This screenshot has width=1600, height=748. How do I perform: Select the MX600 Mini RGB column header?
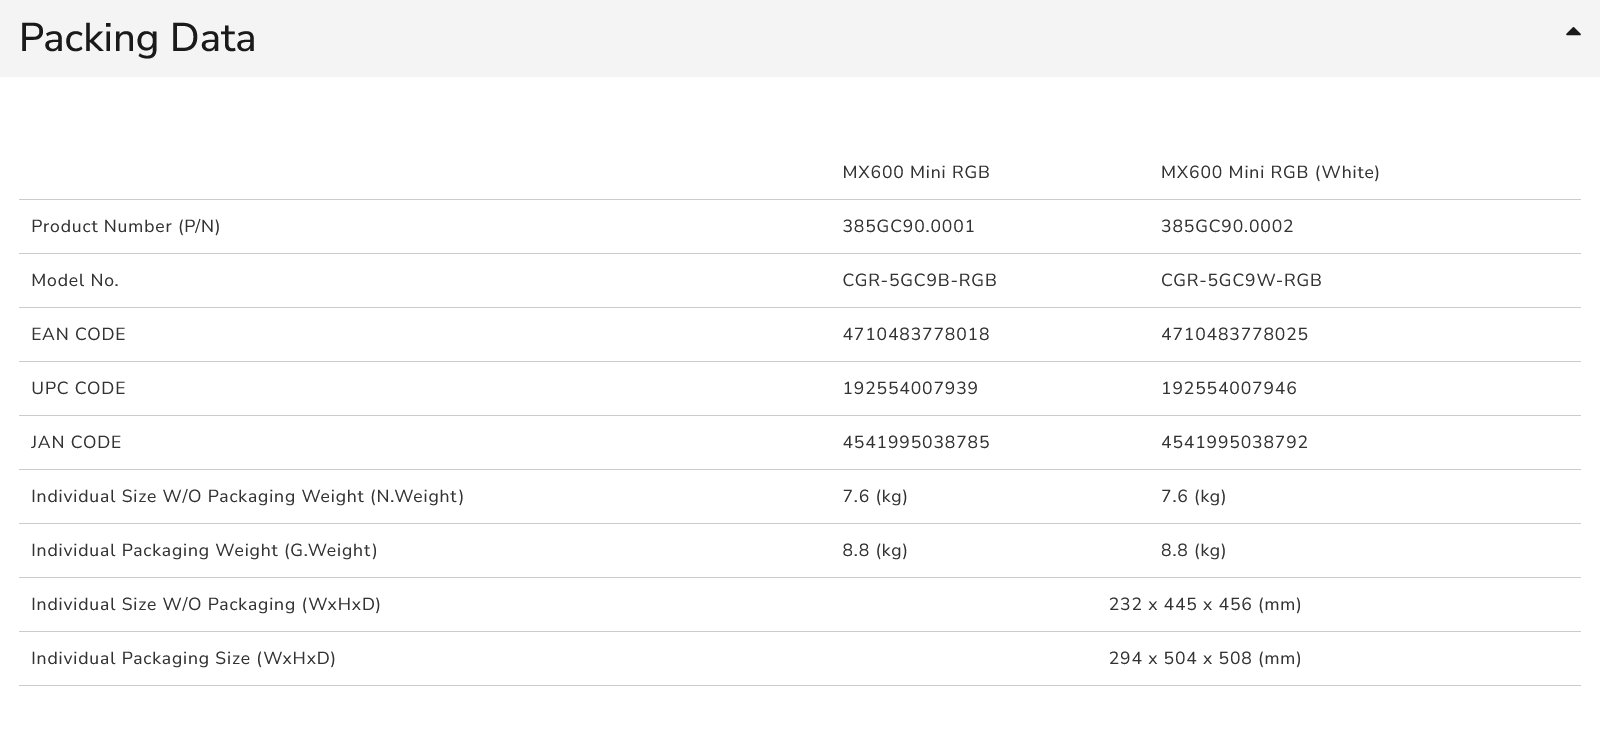pyautogui.click(x=915, y=172)
